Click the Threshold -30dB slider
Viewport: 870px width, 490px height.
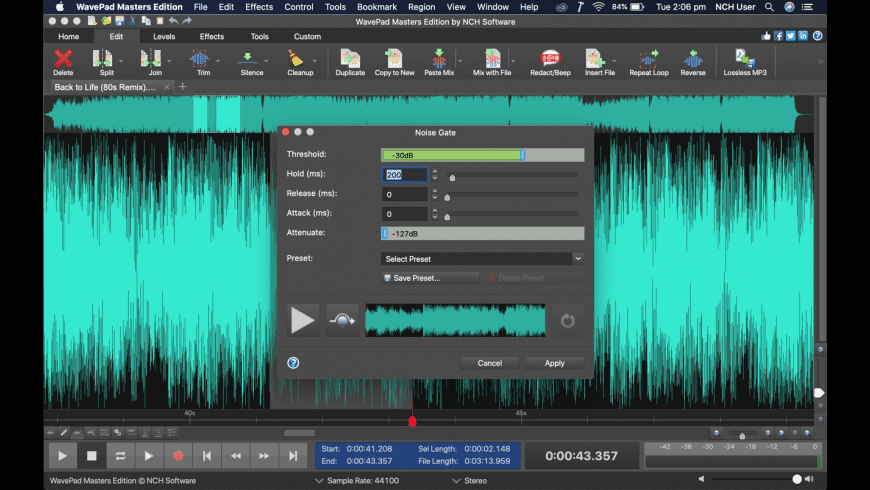pyautogui.click(x=482, y=155)
